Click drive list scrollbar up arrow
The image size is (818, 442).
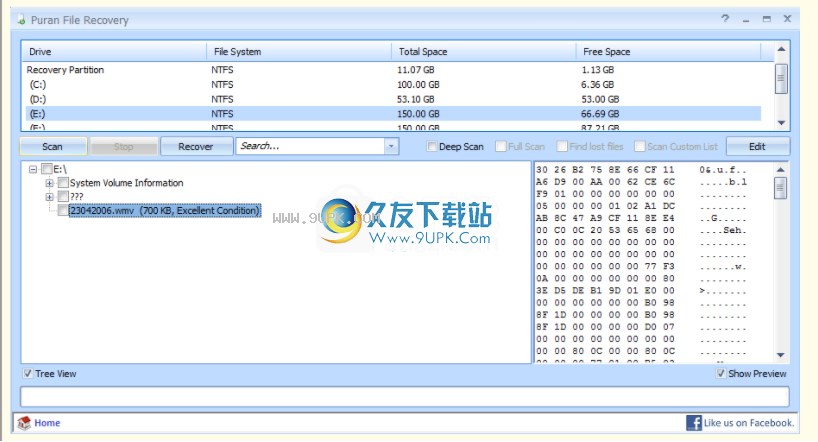pyautogui.click(x=781, y=49)
